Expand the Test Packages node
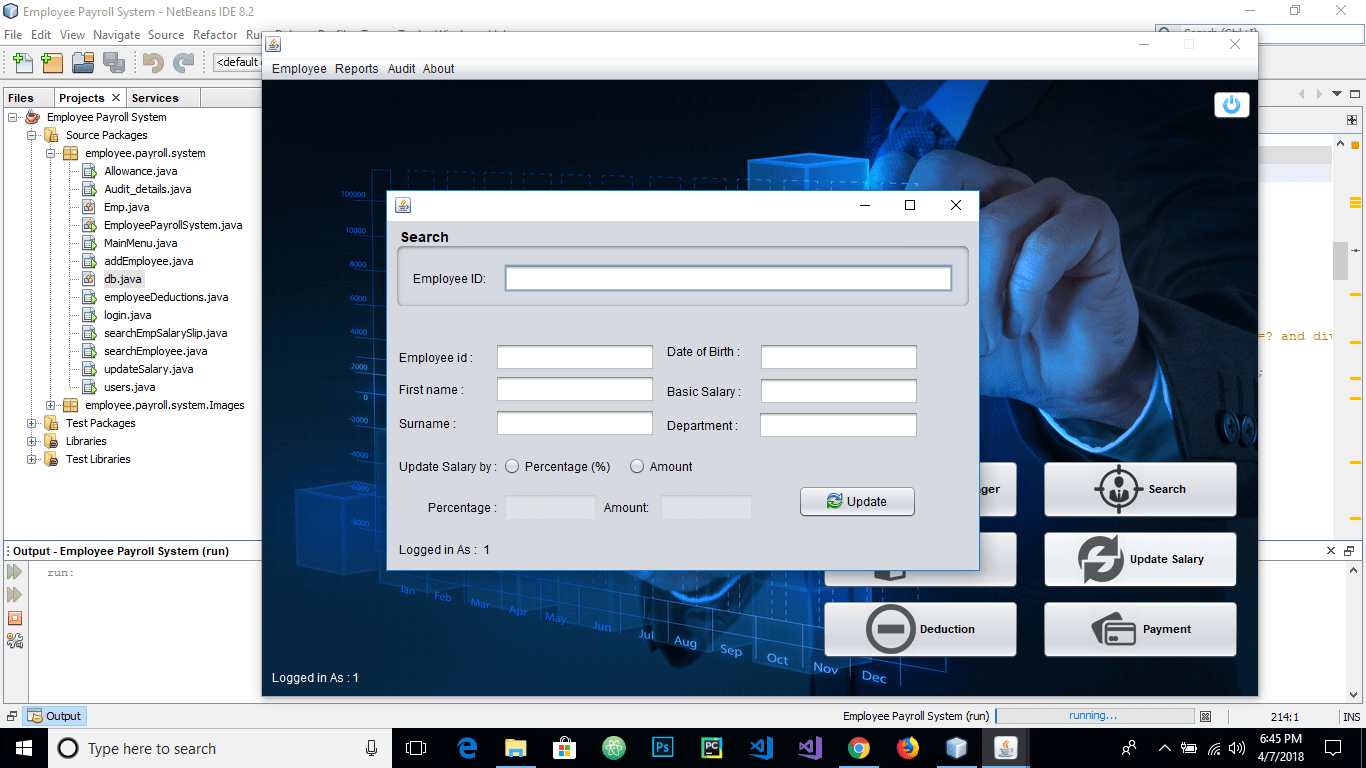The width and height of the screenshot is (1366, 768). point(31,423)
